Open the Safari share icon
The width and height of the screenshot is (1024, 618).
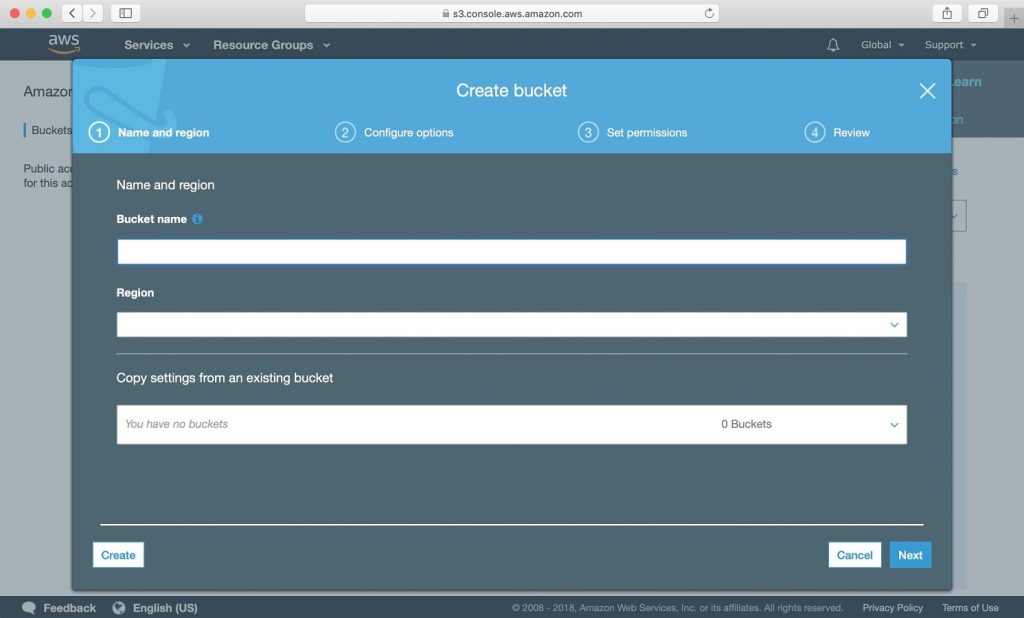click(947, 13)
